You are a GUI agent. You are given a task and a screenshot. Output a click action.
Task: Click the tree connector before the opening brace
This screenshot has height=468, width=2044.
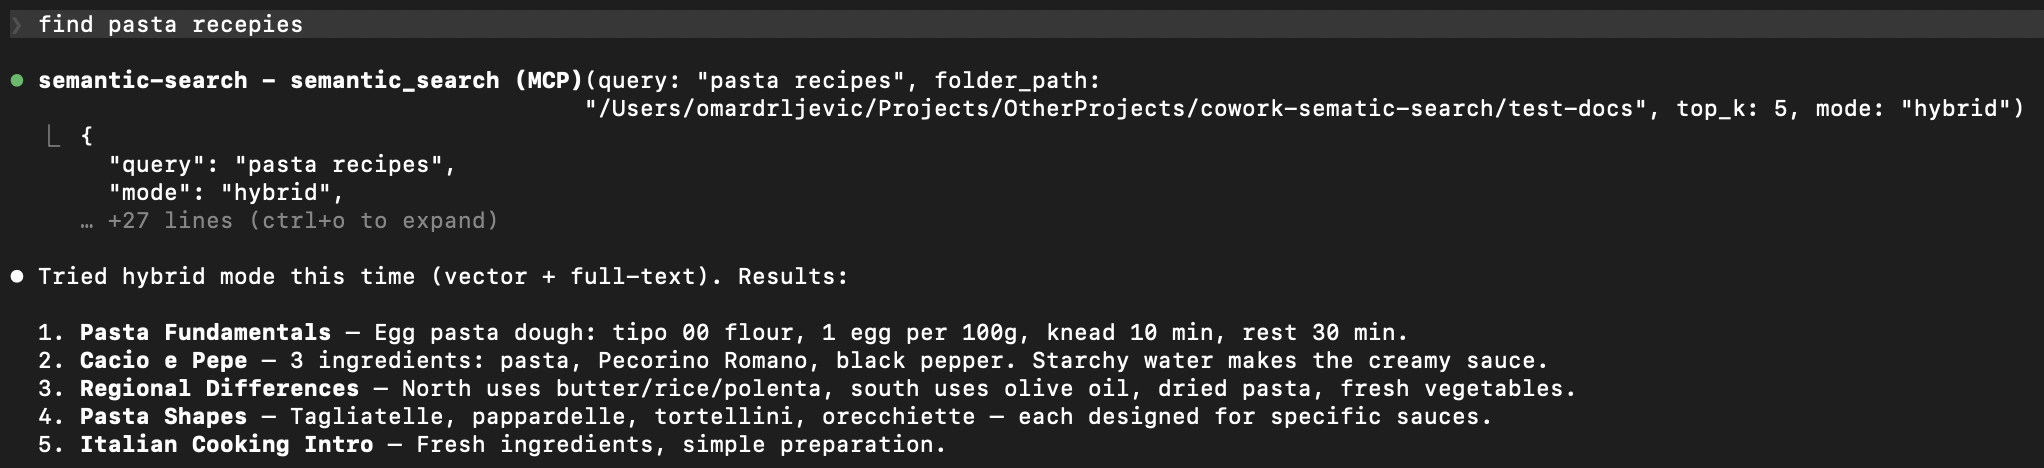pyautogui.click(x=54, y=136)
